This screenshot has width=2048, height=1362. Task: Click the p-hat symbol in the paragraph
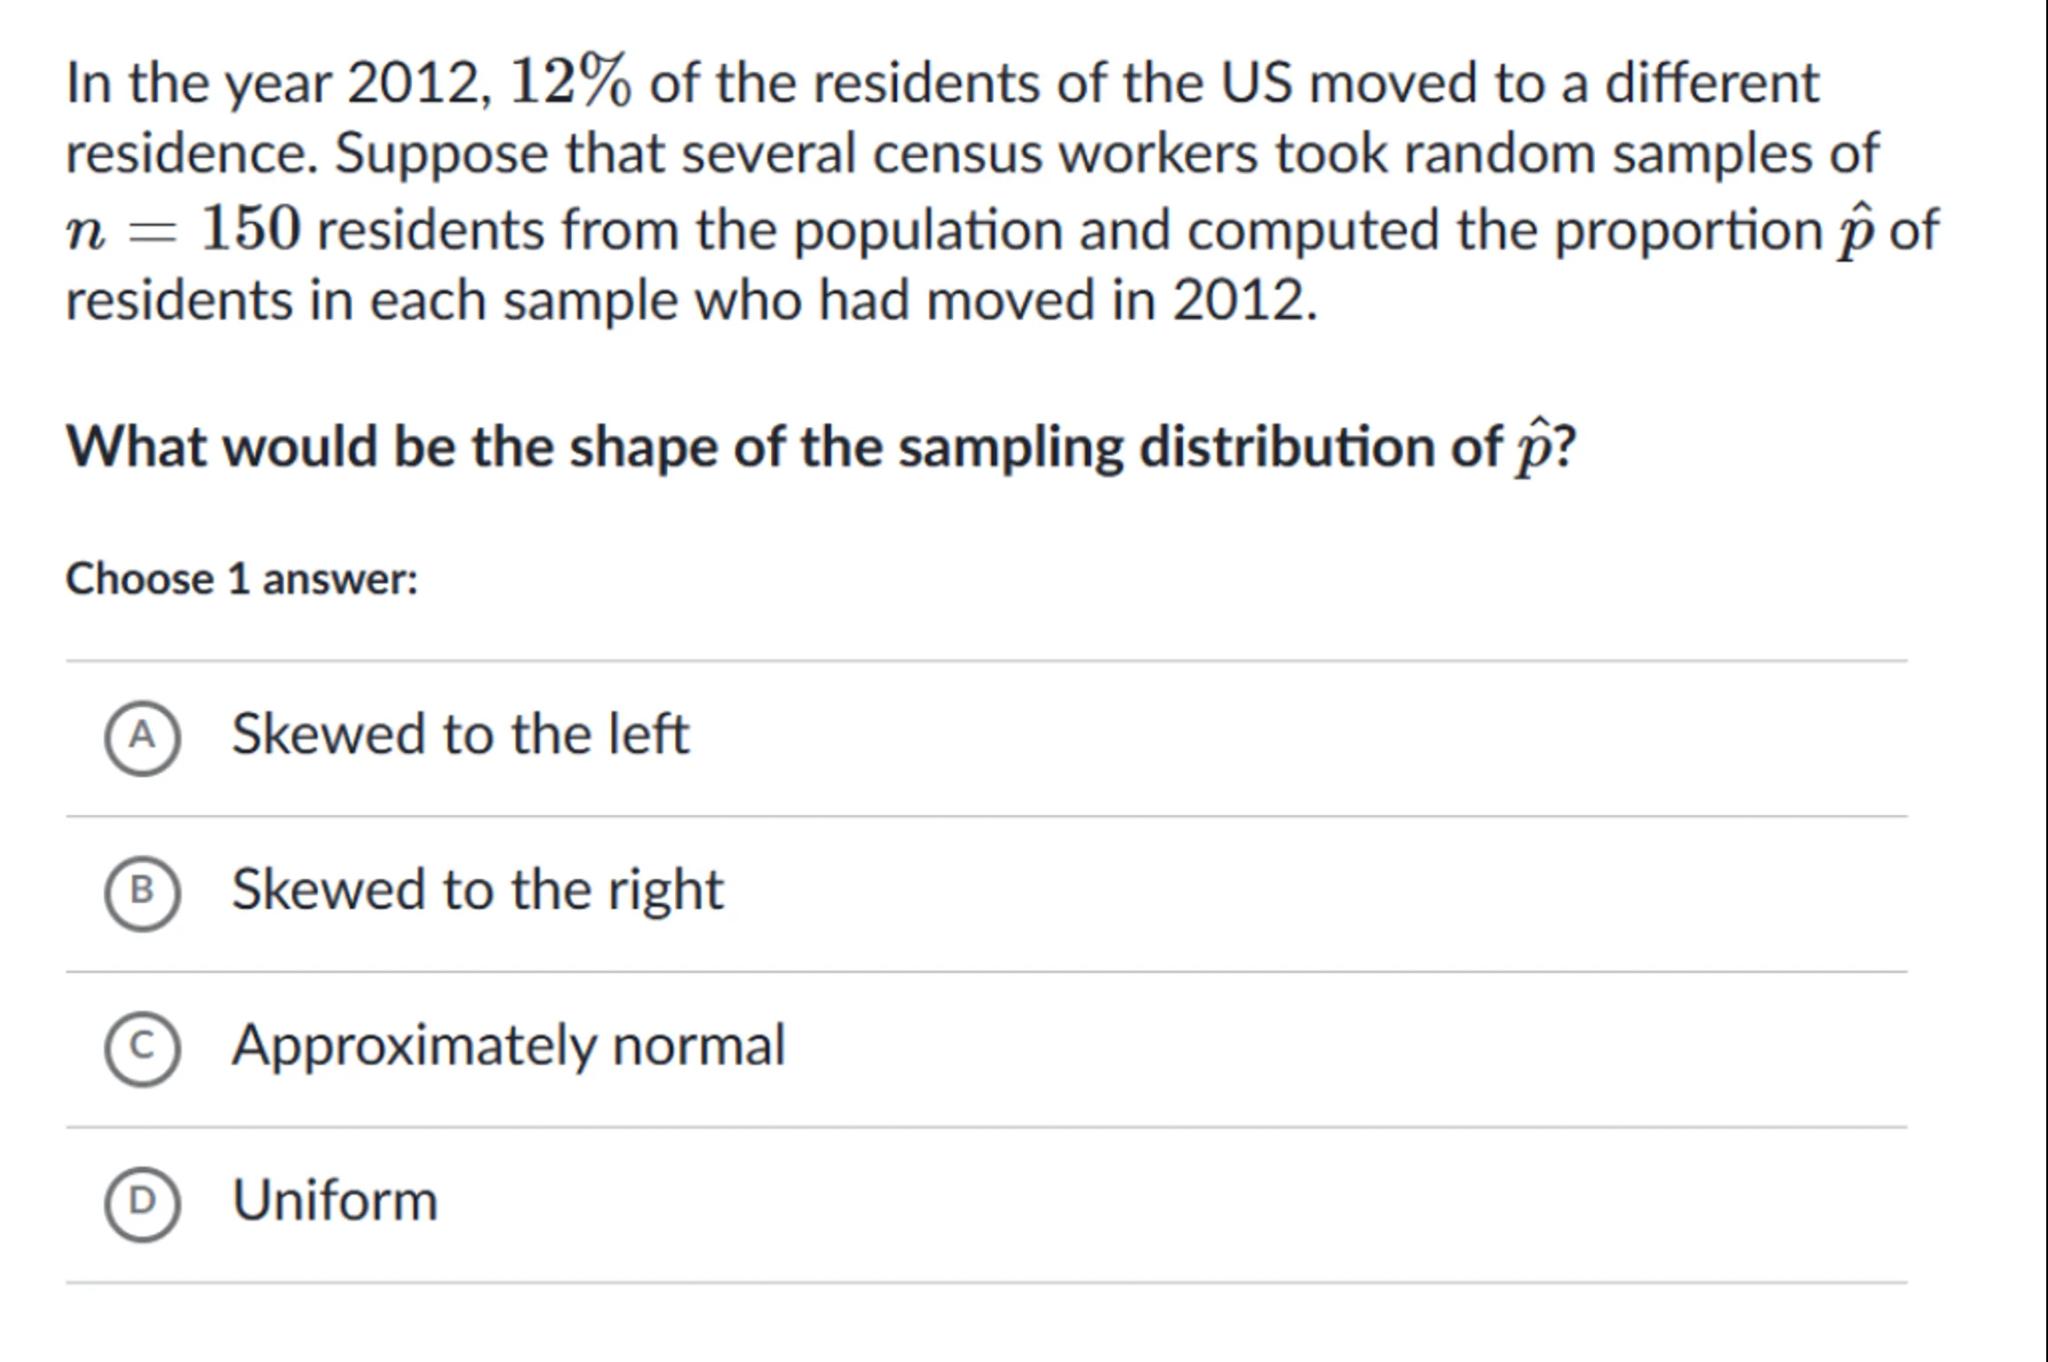point(1853,232)
